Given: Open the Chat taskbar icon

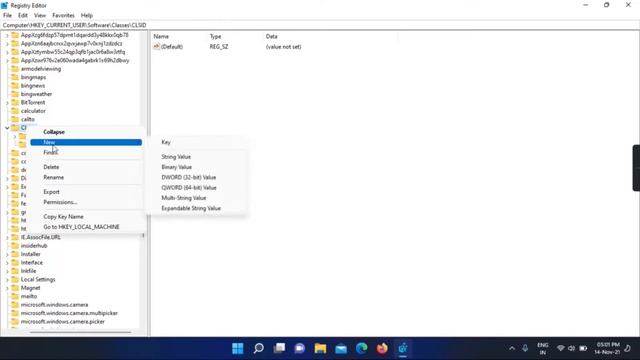Looking at the screenshot, I should pos(300,348).
